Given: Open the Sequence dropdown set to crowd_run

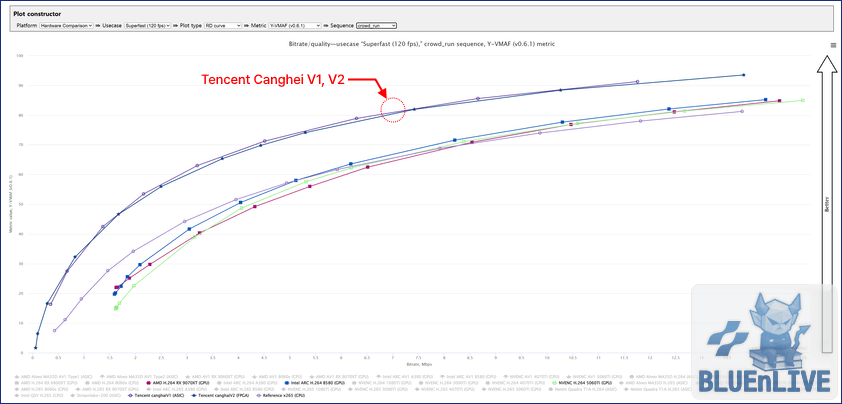Looking at the screenshot, I should point(376,25).
